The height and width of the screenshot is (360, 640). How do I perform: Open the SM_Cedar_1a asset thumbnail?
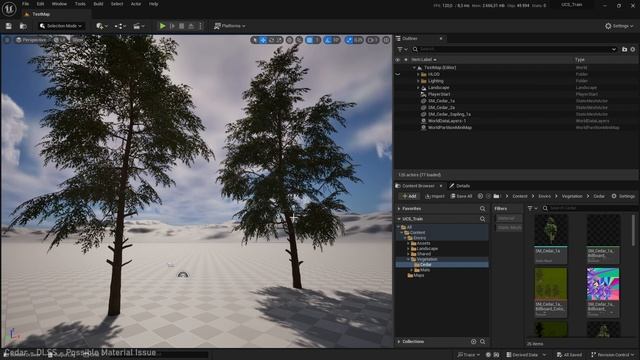point(551,230)
